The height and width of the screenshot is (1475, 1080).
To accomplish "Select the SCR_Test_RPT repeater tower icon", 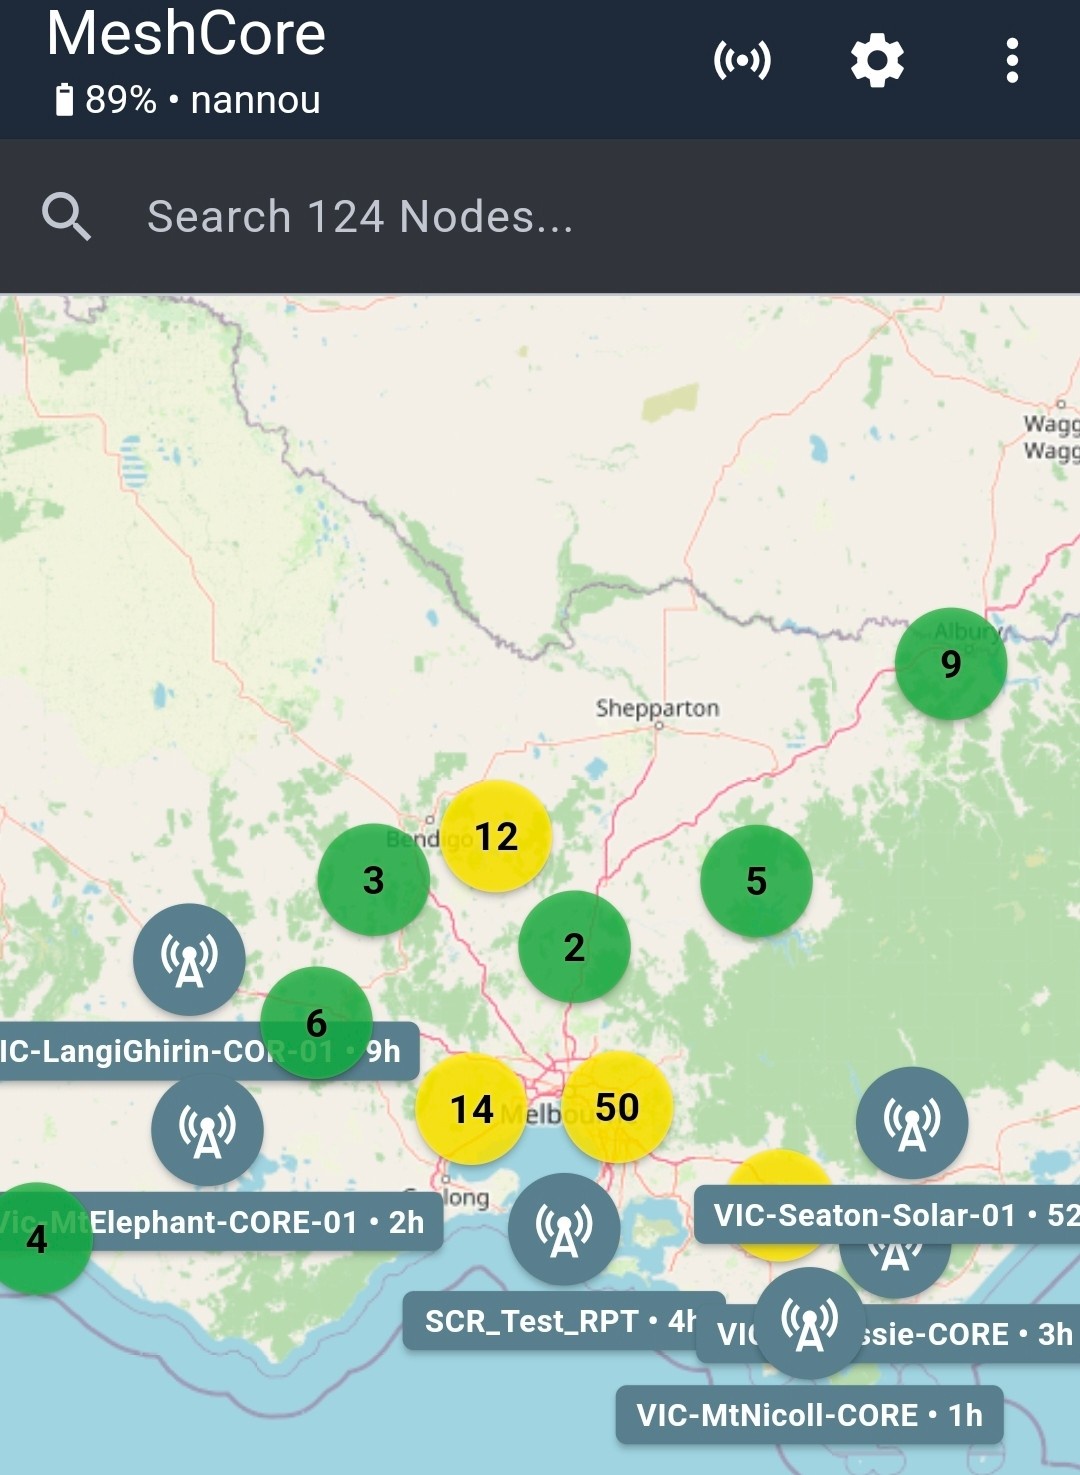I will click(564, 1229).
